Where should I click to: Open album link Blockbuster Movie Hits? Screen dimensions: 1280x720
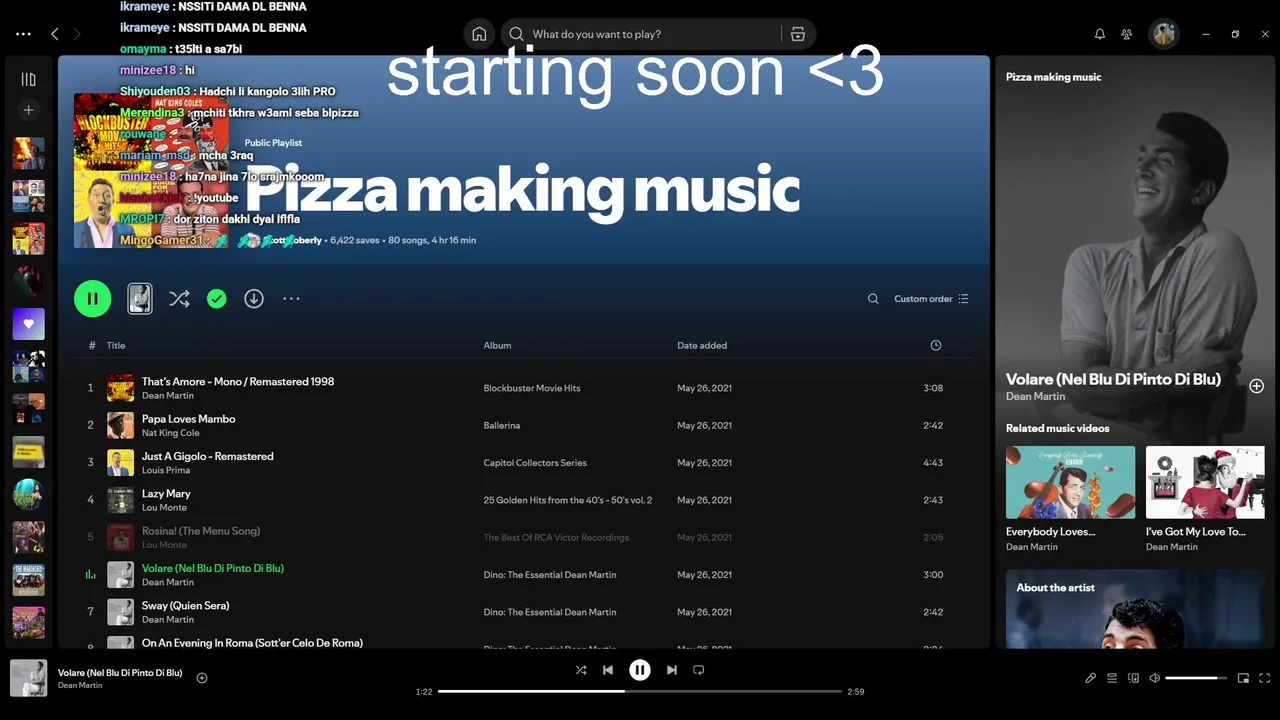(531, 388)
